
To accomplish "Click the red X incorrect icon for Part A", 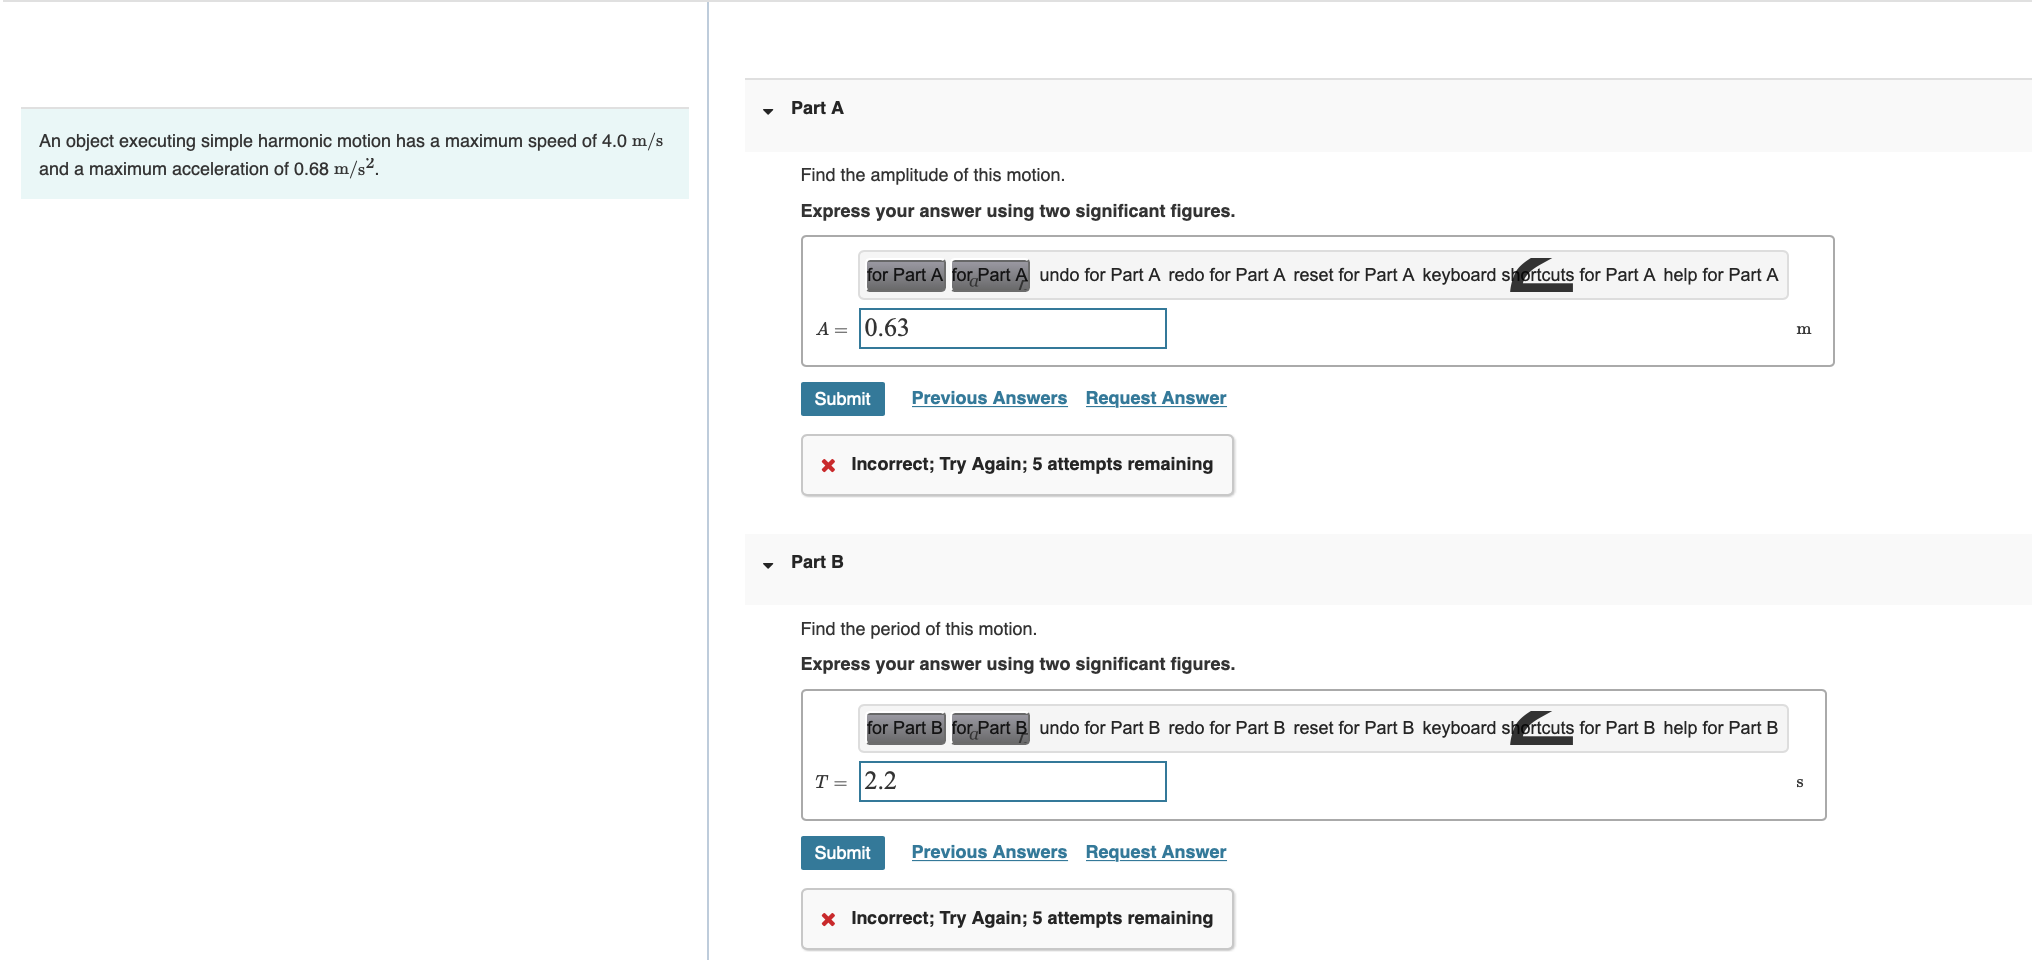I will 827,464.
